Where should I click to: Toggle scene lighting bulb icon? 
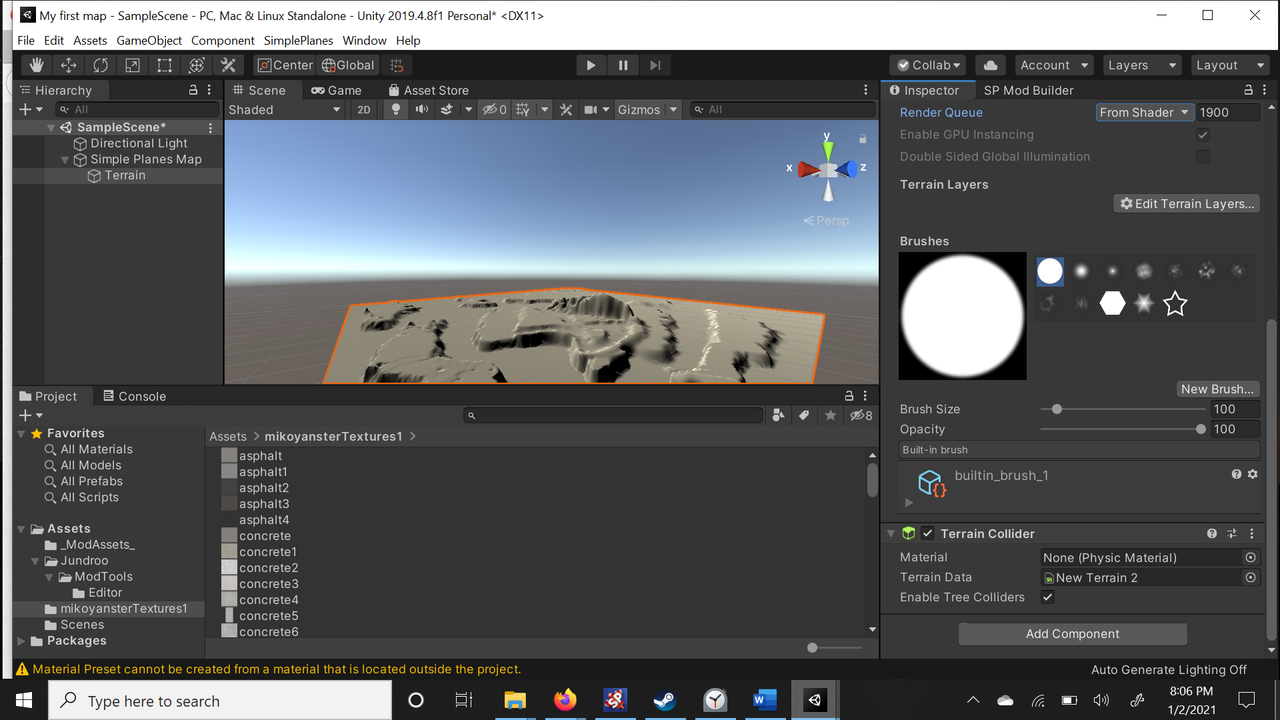pos(396,109)
